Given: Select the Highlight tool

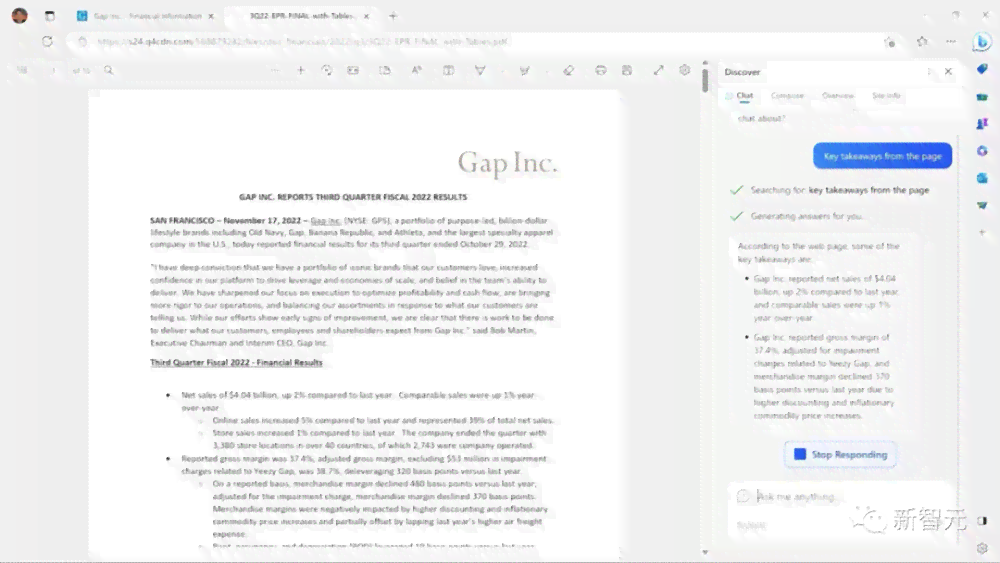Looking at the screenshot, I should click(524, 70).
